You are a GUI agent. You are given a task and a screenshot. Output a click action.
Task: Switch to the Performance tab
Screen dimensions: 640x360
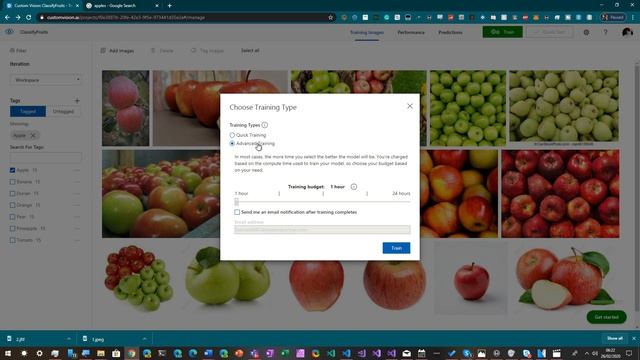coord(411,32)
